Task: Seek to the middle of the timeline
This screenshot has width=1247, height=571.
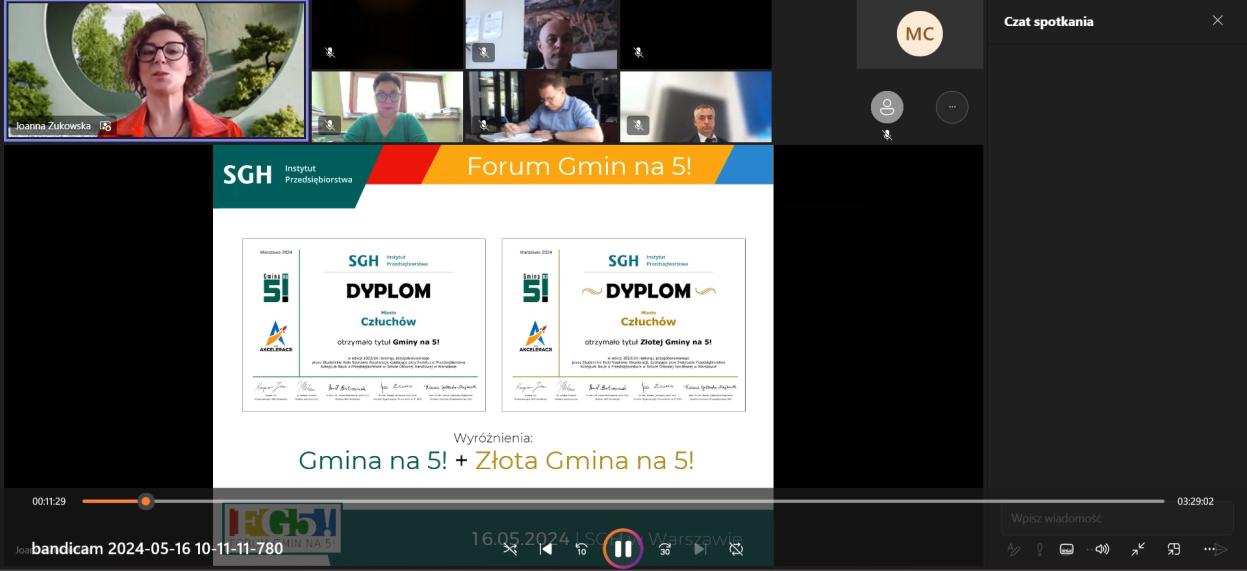Action: click(623, 501)
